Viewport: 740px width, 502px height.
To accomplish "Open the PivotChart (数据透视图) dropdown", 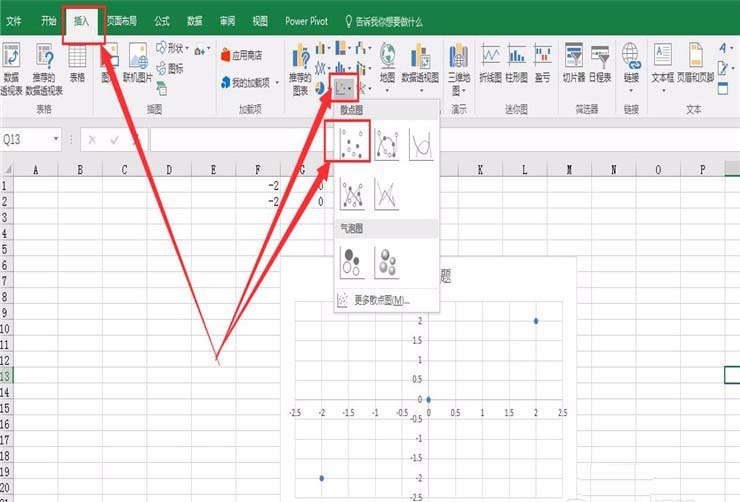I will (x=420, y=68).
